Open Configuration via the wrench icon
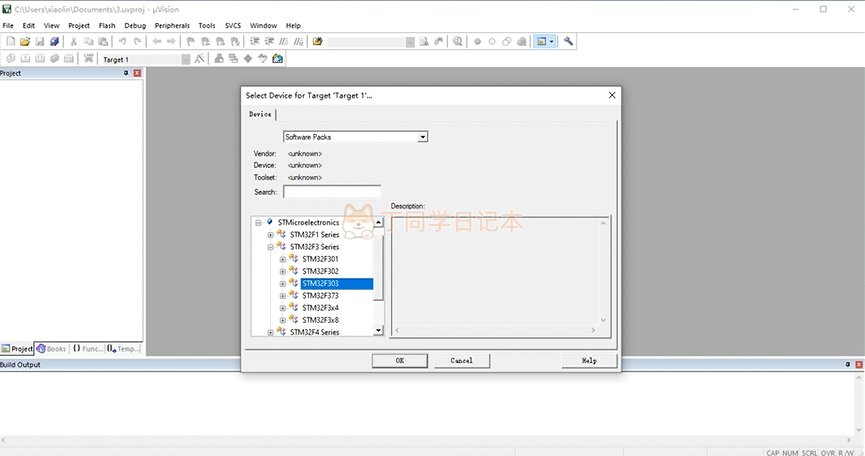 (x=568, y=42)
